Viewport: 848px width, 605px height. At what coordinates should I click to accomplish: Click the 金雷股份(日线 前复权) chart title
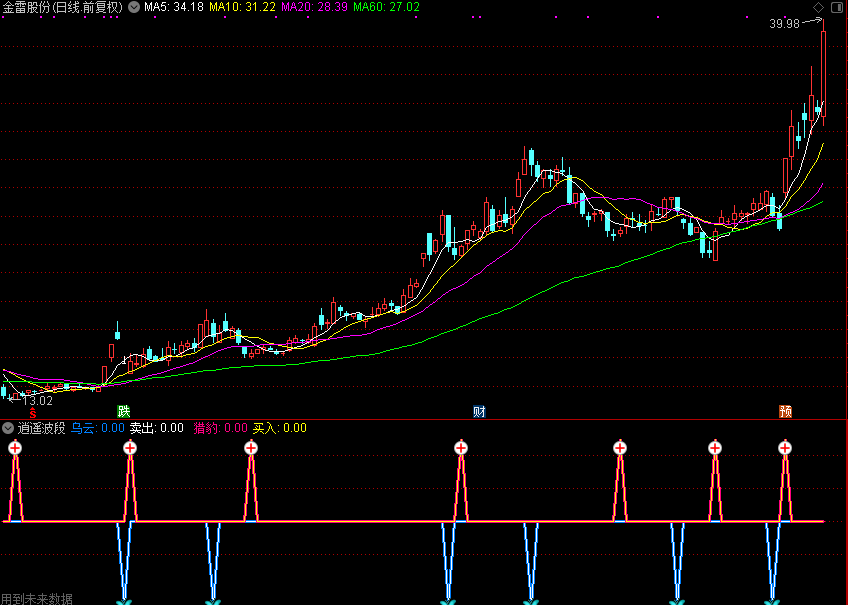pyautogui.click(x=62, y=7)
